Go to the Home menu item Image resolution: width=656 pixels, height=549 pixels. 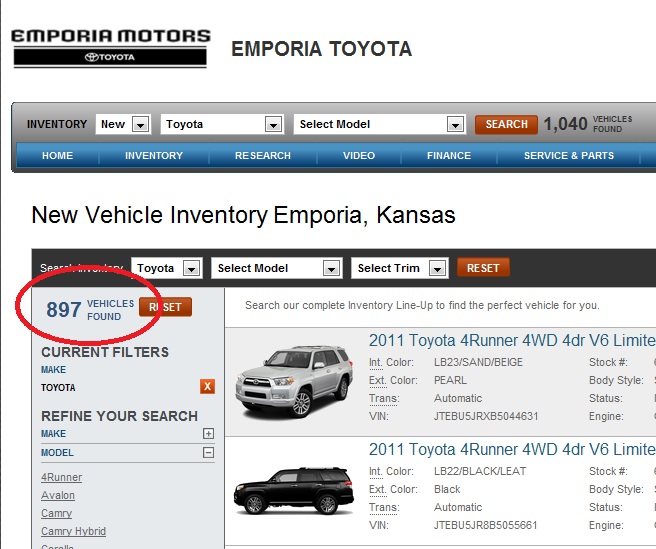click(57, 156)
